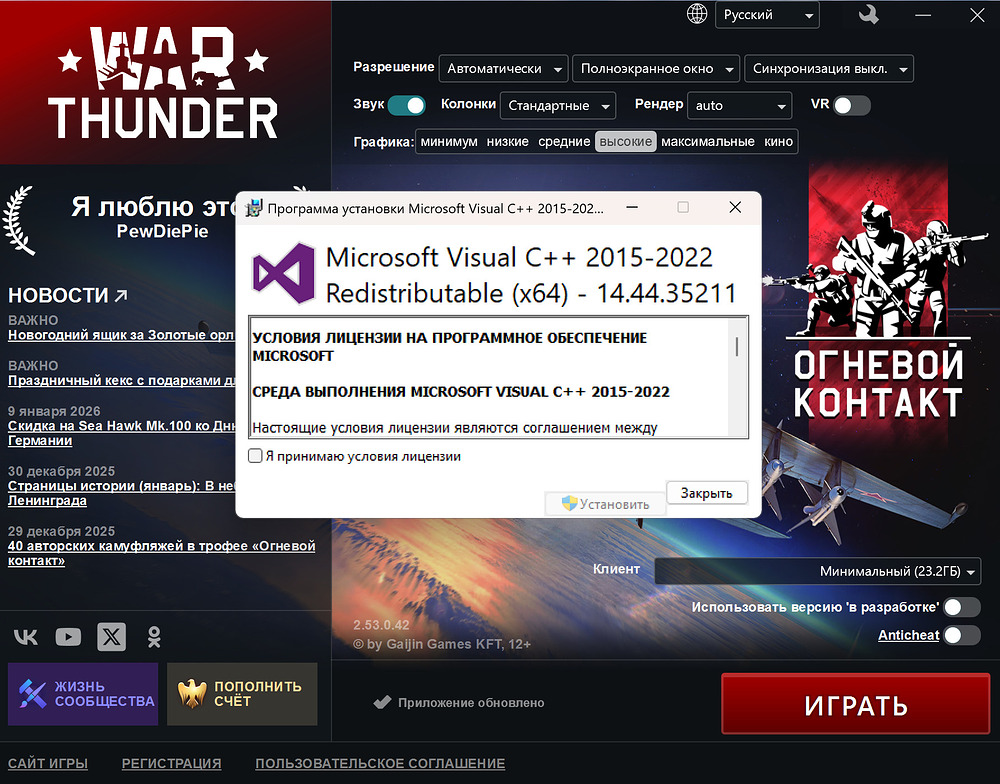Enable the VR toggle
Viewport: 1000px width, 784px height.
point(852,105)
